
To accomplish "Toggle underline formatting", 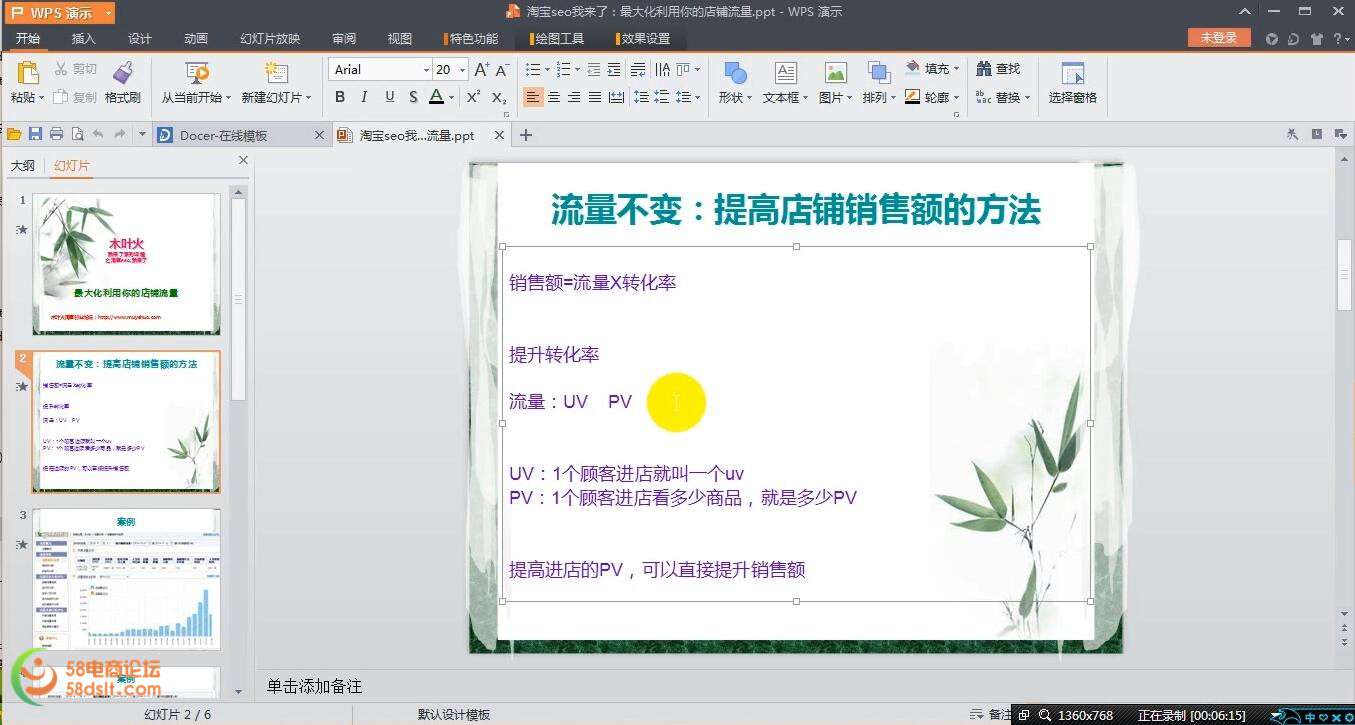I will coord(388,97).
